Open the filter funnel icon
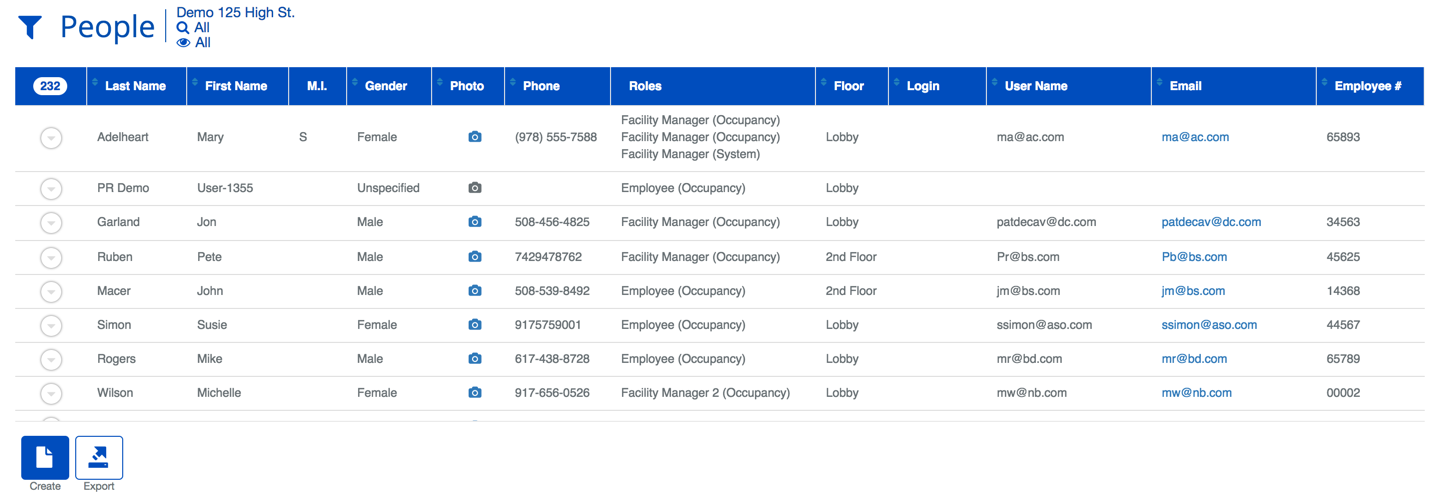Image resolution: width=1440 pixels, height=500 pixels. coord(30,28)
